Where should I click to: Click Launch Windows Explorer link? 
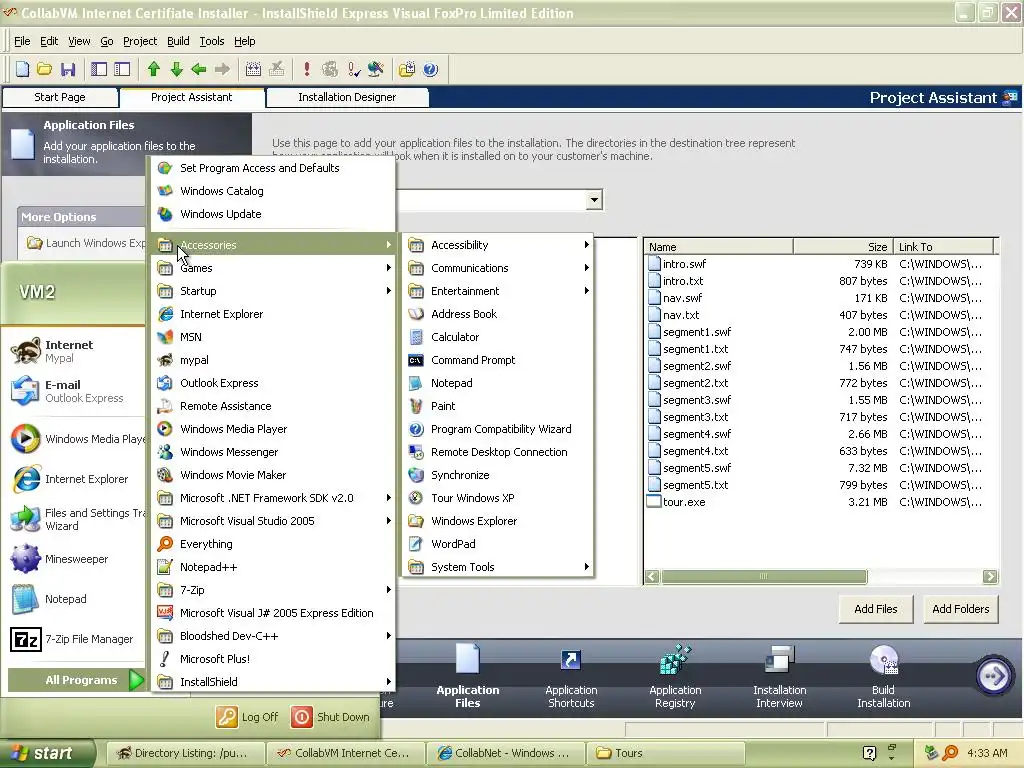tap(86, 243)
